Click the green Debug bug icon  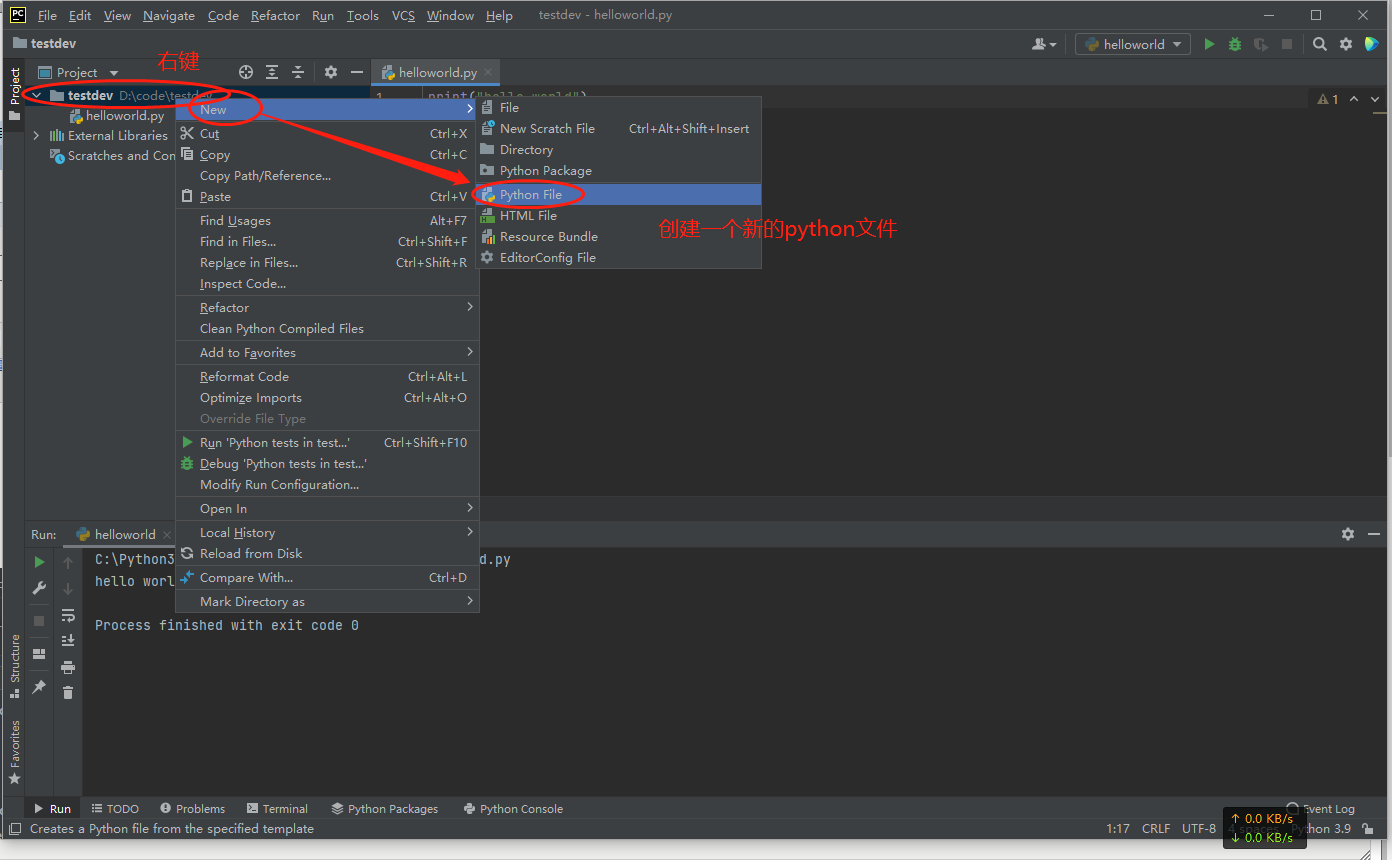(x=1235, y=44)
